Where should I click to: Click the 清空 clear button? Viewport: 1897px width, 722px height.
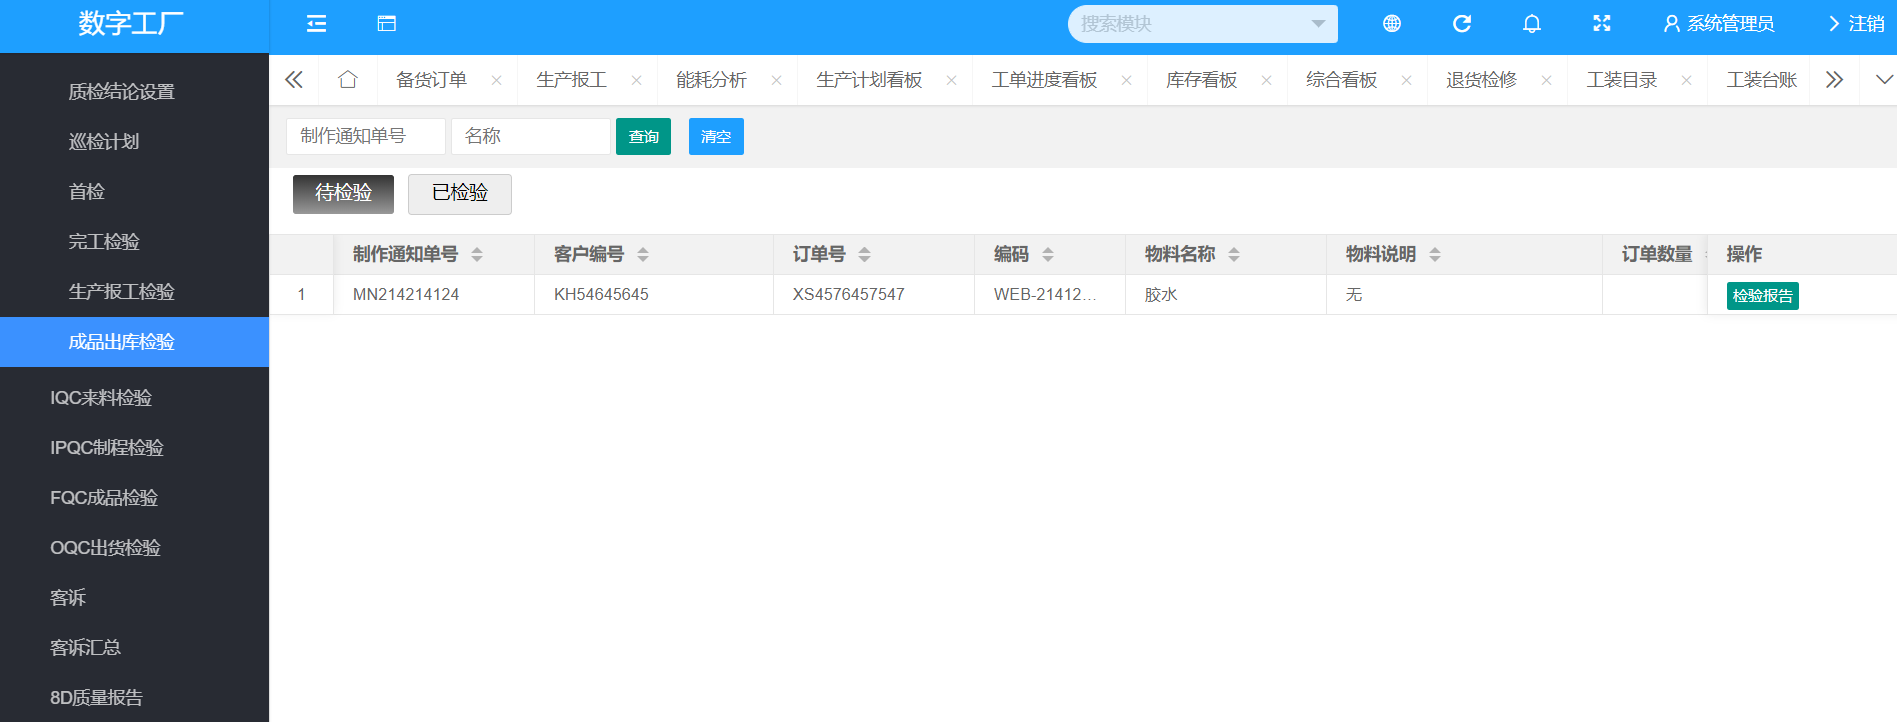(x=716, y=136)
